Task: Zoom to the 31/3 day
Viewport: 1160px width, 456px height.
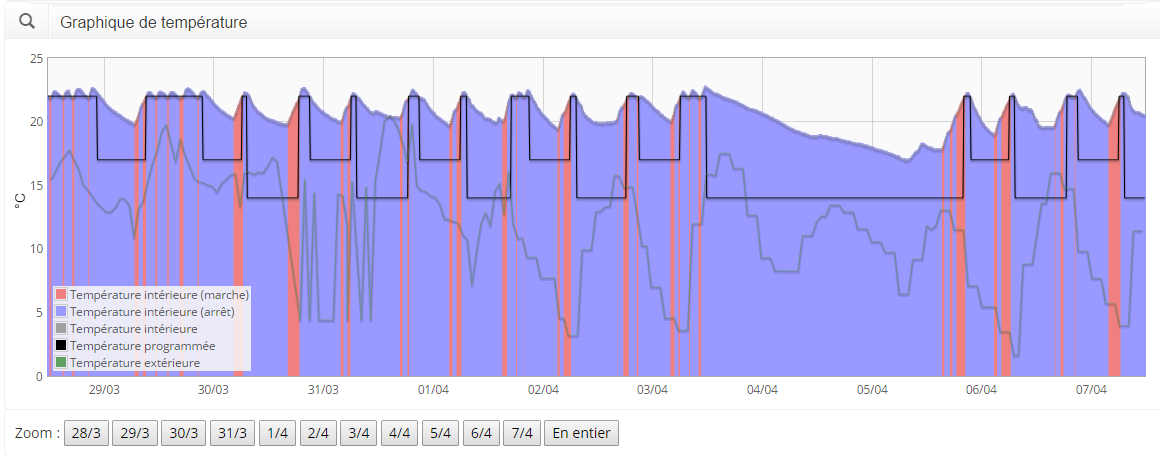Action: 232,433
